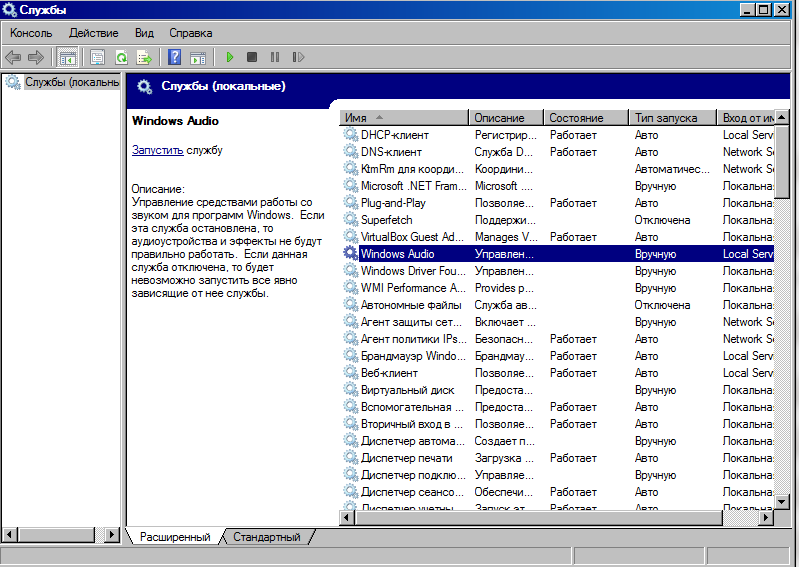Click the Export List toolbar icon
Viewport: 799px width, 567px height.
pos(144,58)
